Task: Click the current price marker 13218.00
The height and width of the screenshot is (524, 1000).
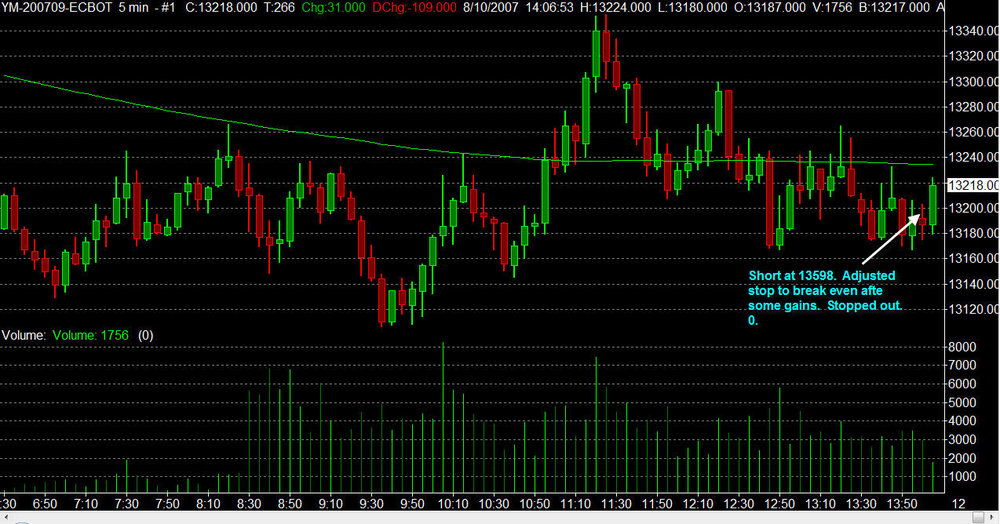Action: 973,185
